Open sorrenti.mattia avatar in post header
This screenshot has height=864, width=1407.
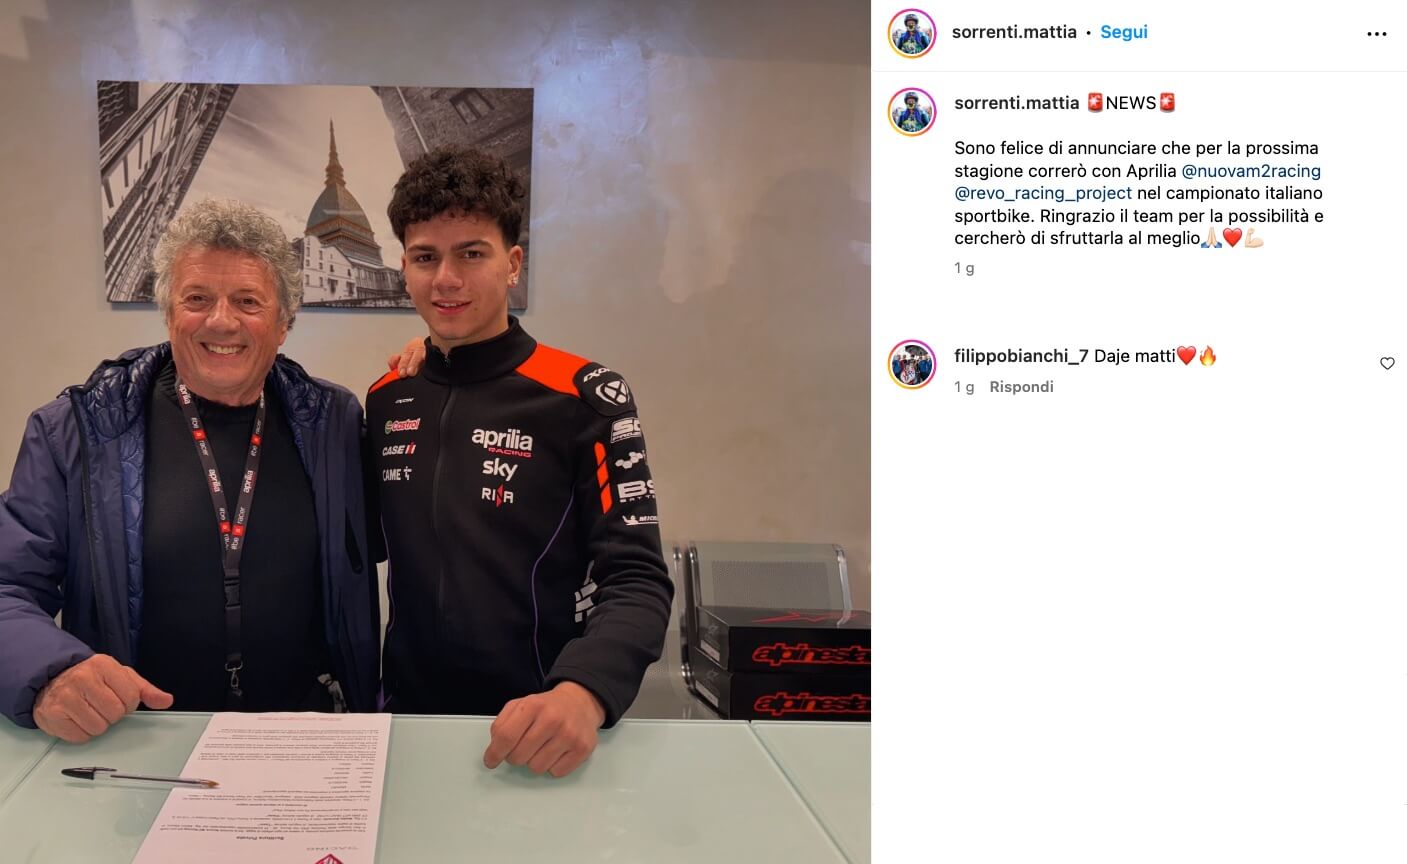[x=912, y=33]
